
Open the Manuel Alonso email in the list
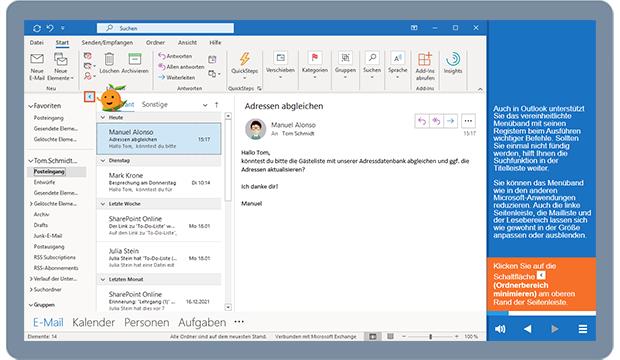click(x=159, y=138)
